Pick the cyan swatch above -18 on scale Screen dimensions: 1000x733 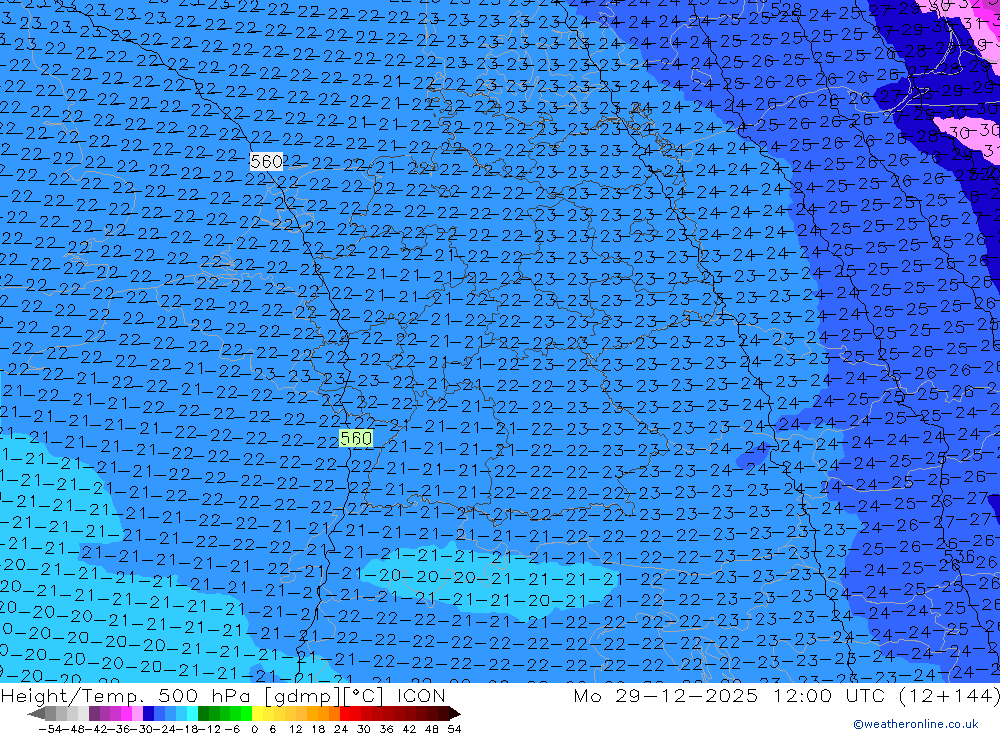pos(192,714)
